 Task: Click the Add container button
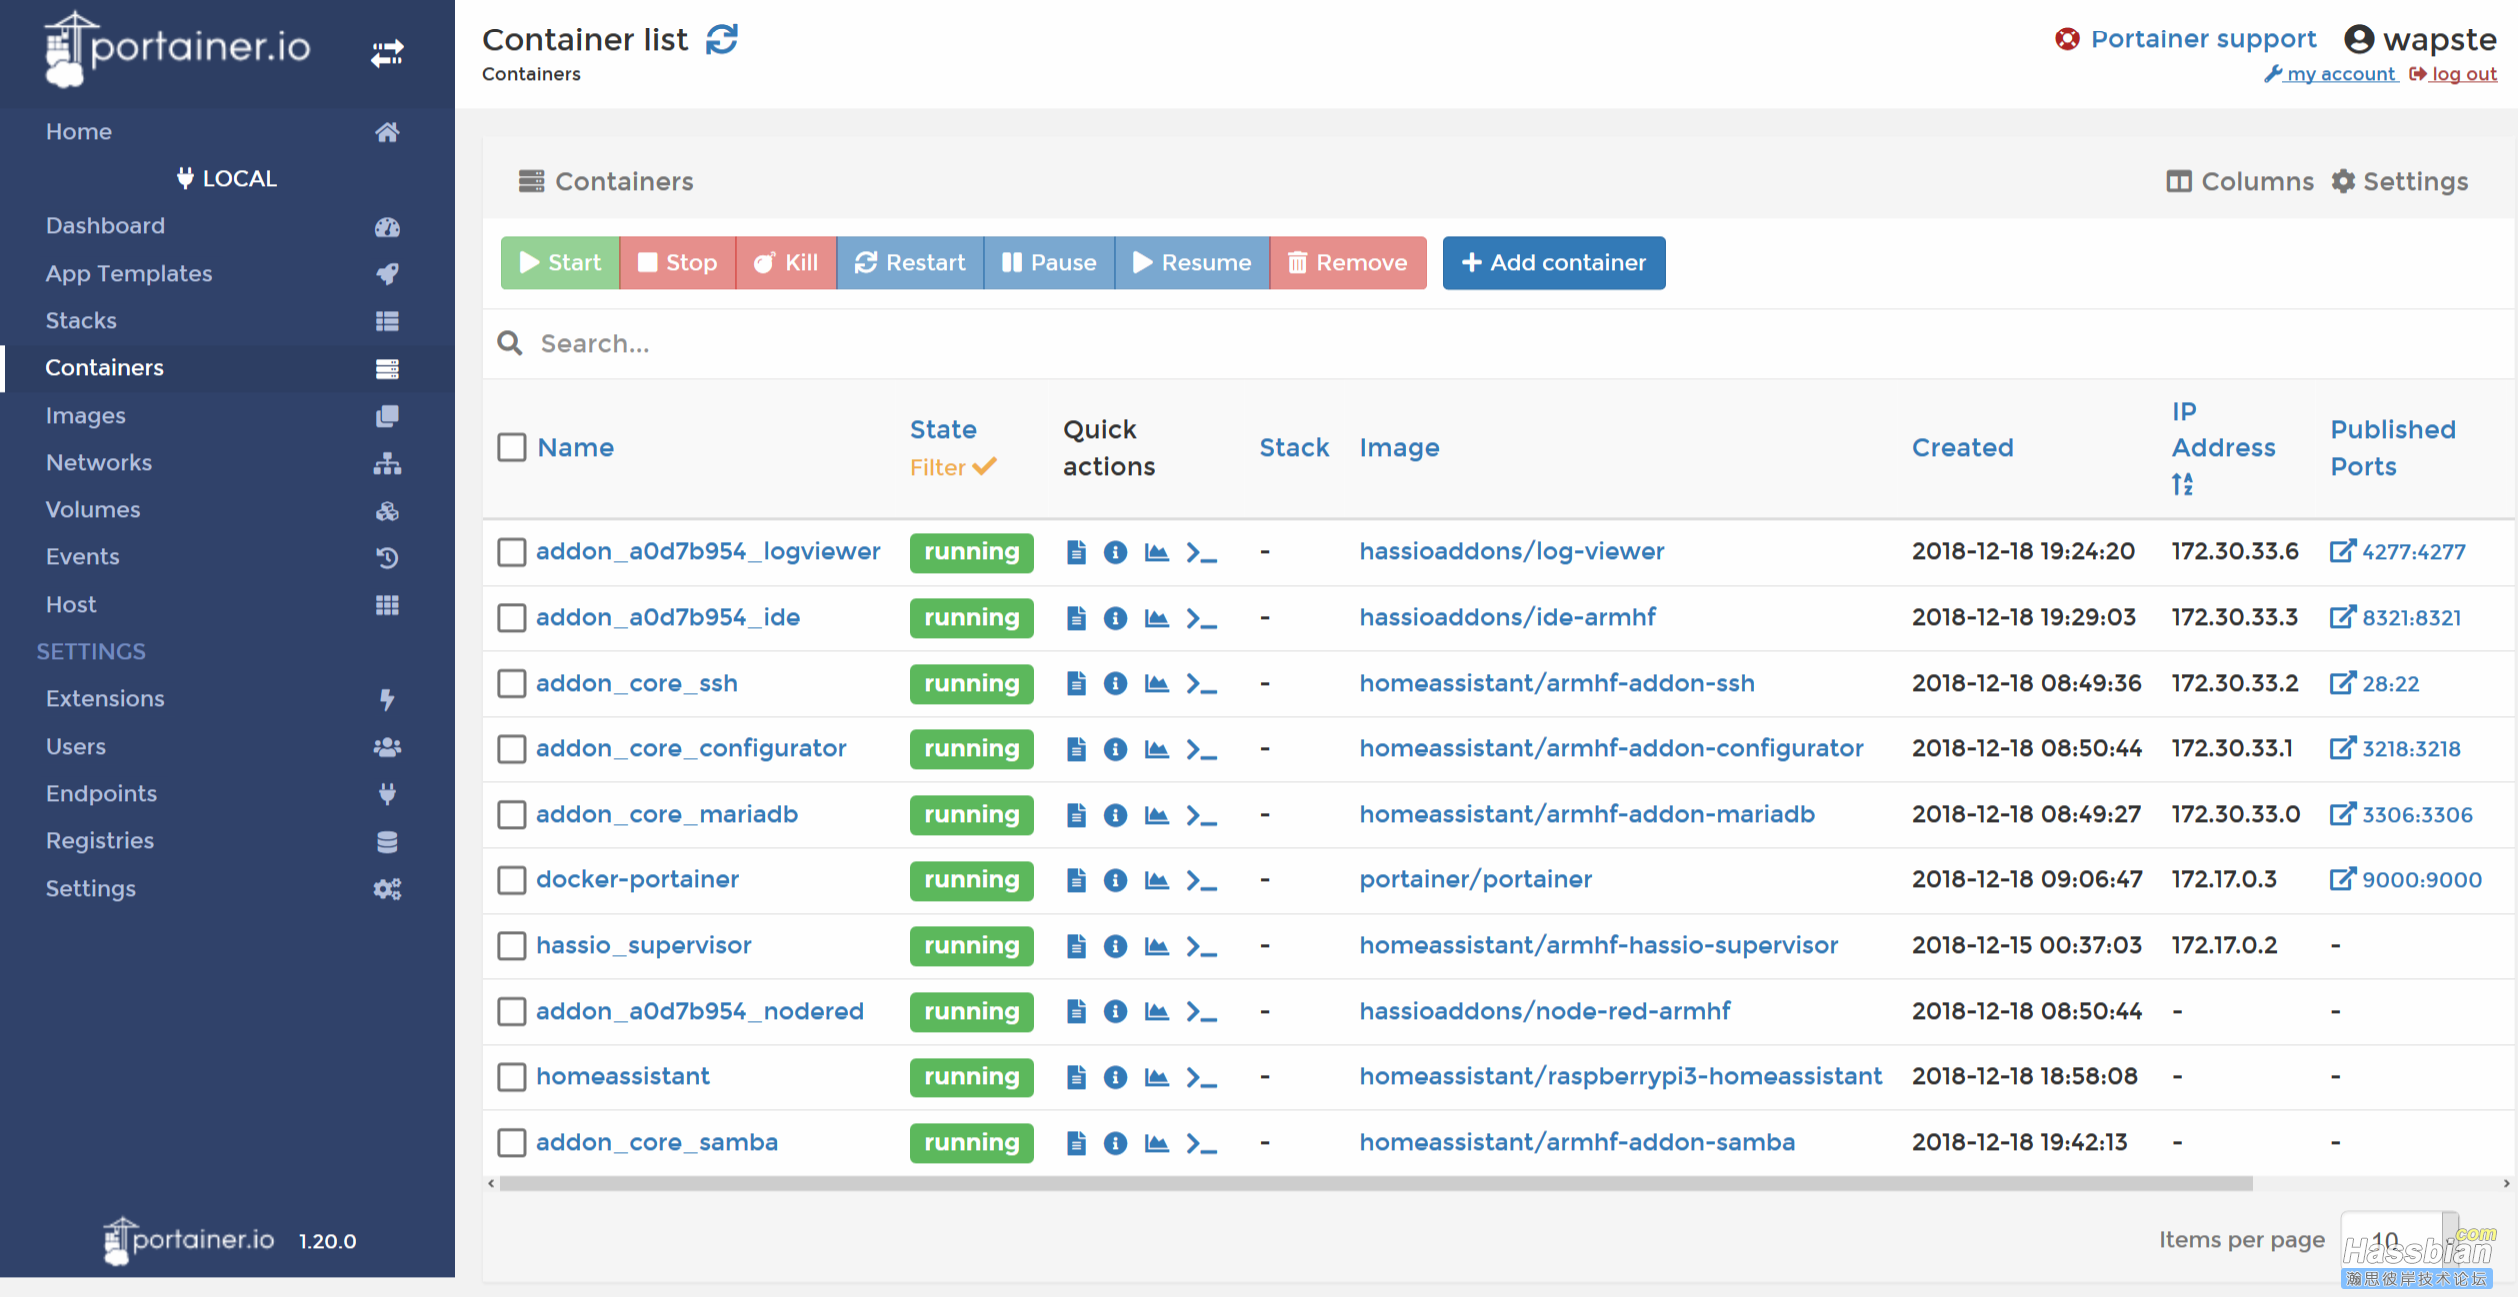1554,263
